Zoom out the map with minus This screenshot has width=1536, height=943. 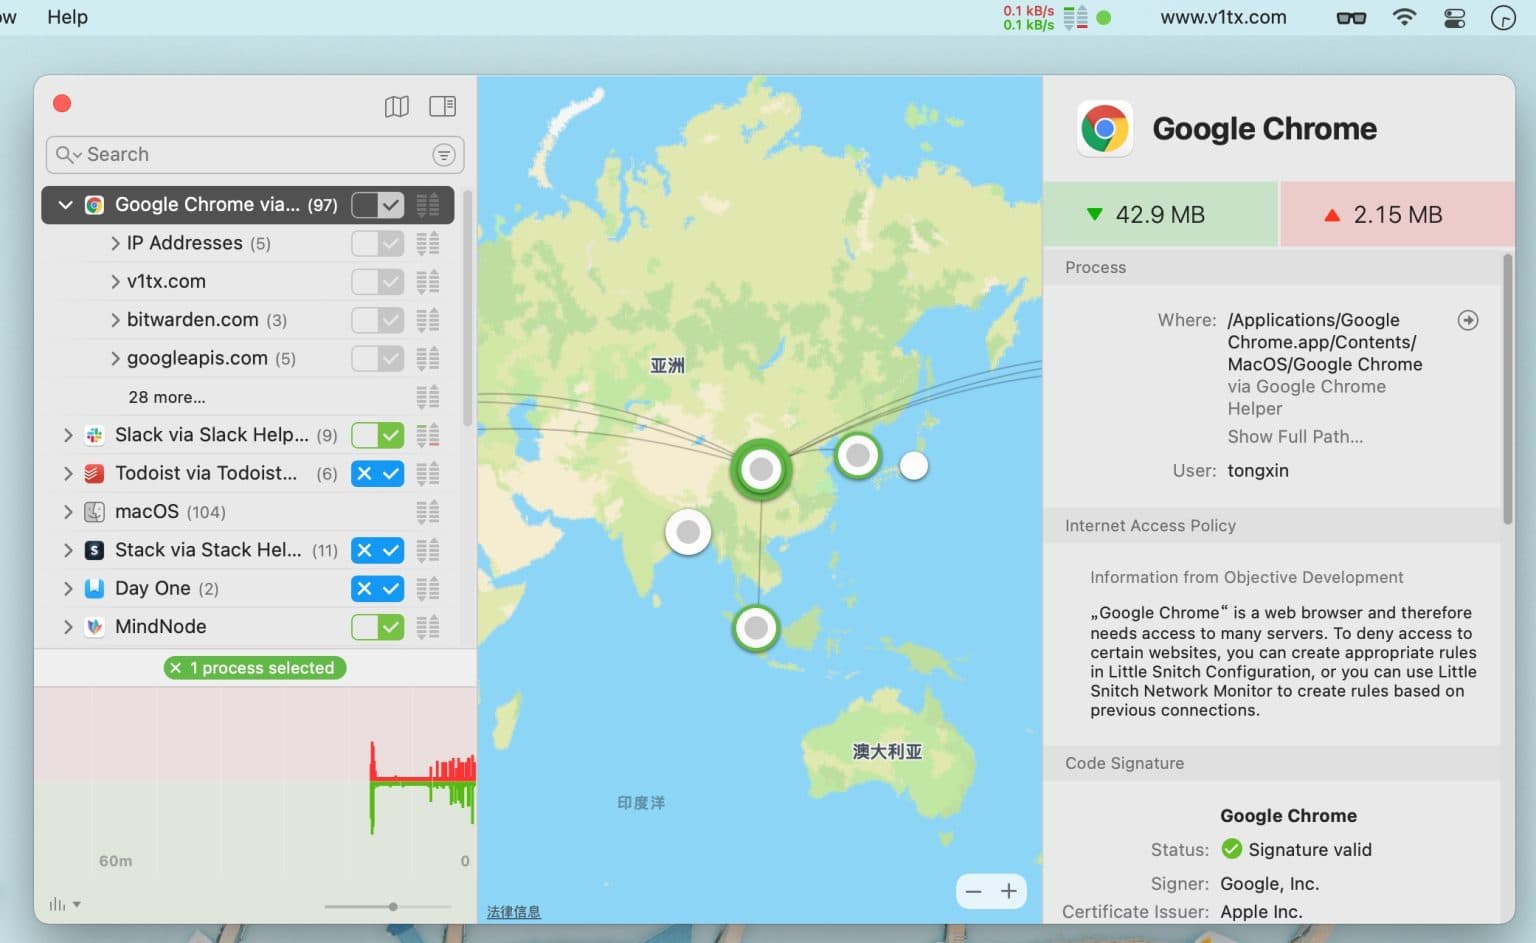[973, 891]
